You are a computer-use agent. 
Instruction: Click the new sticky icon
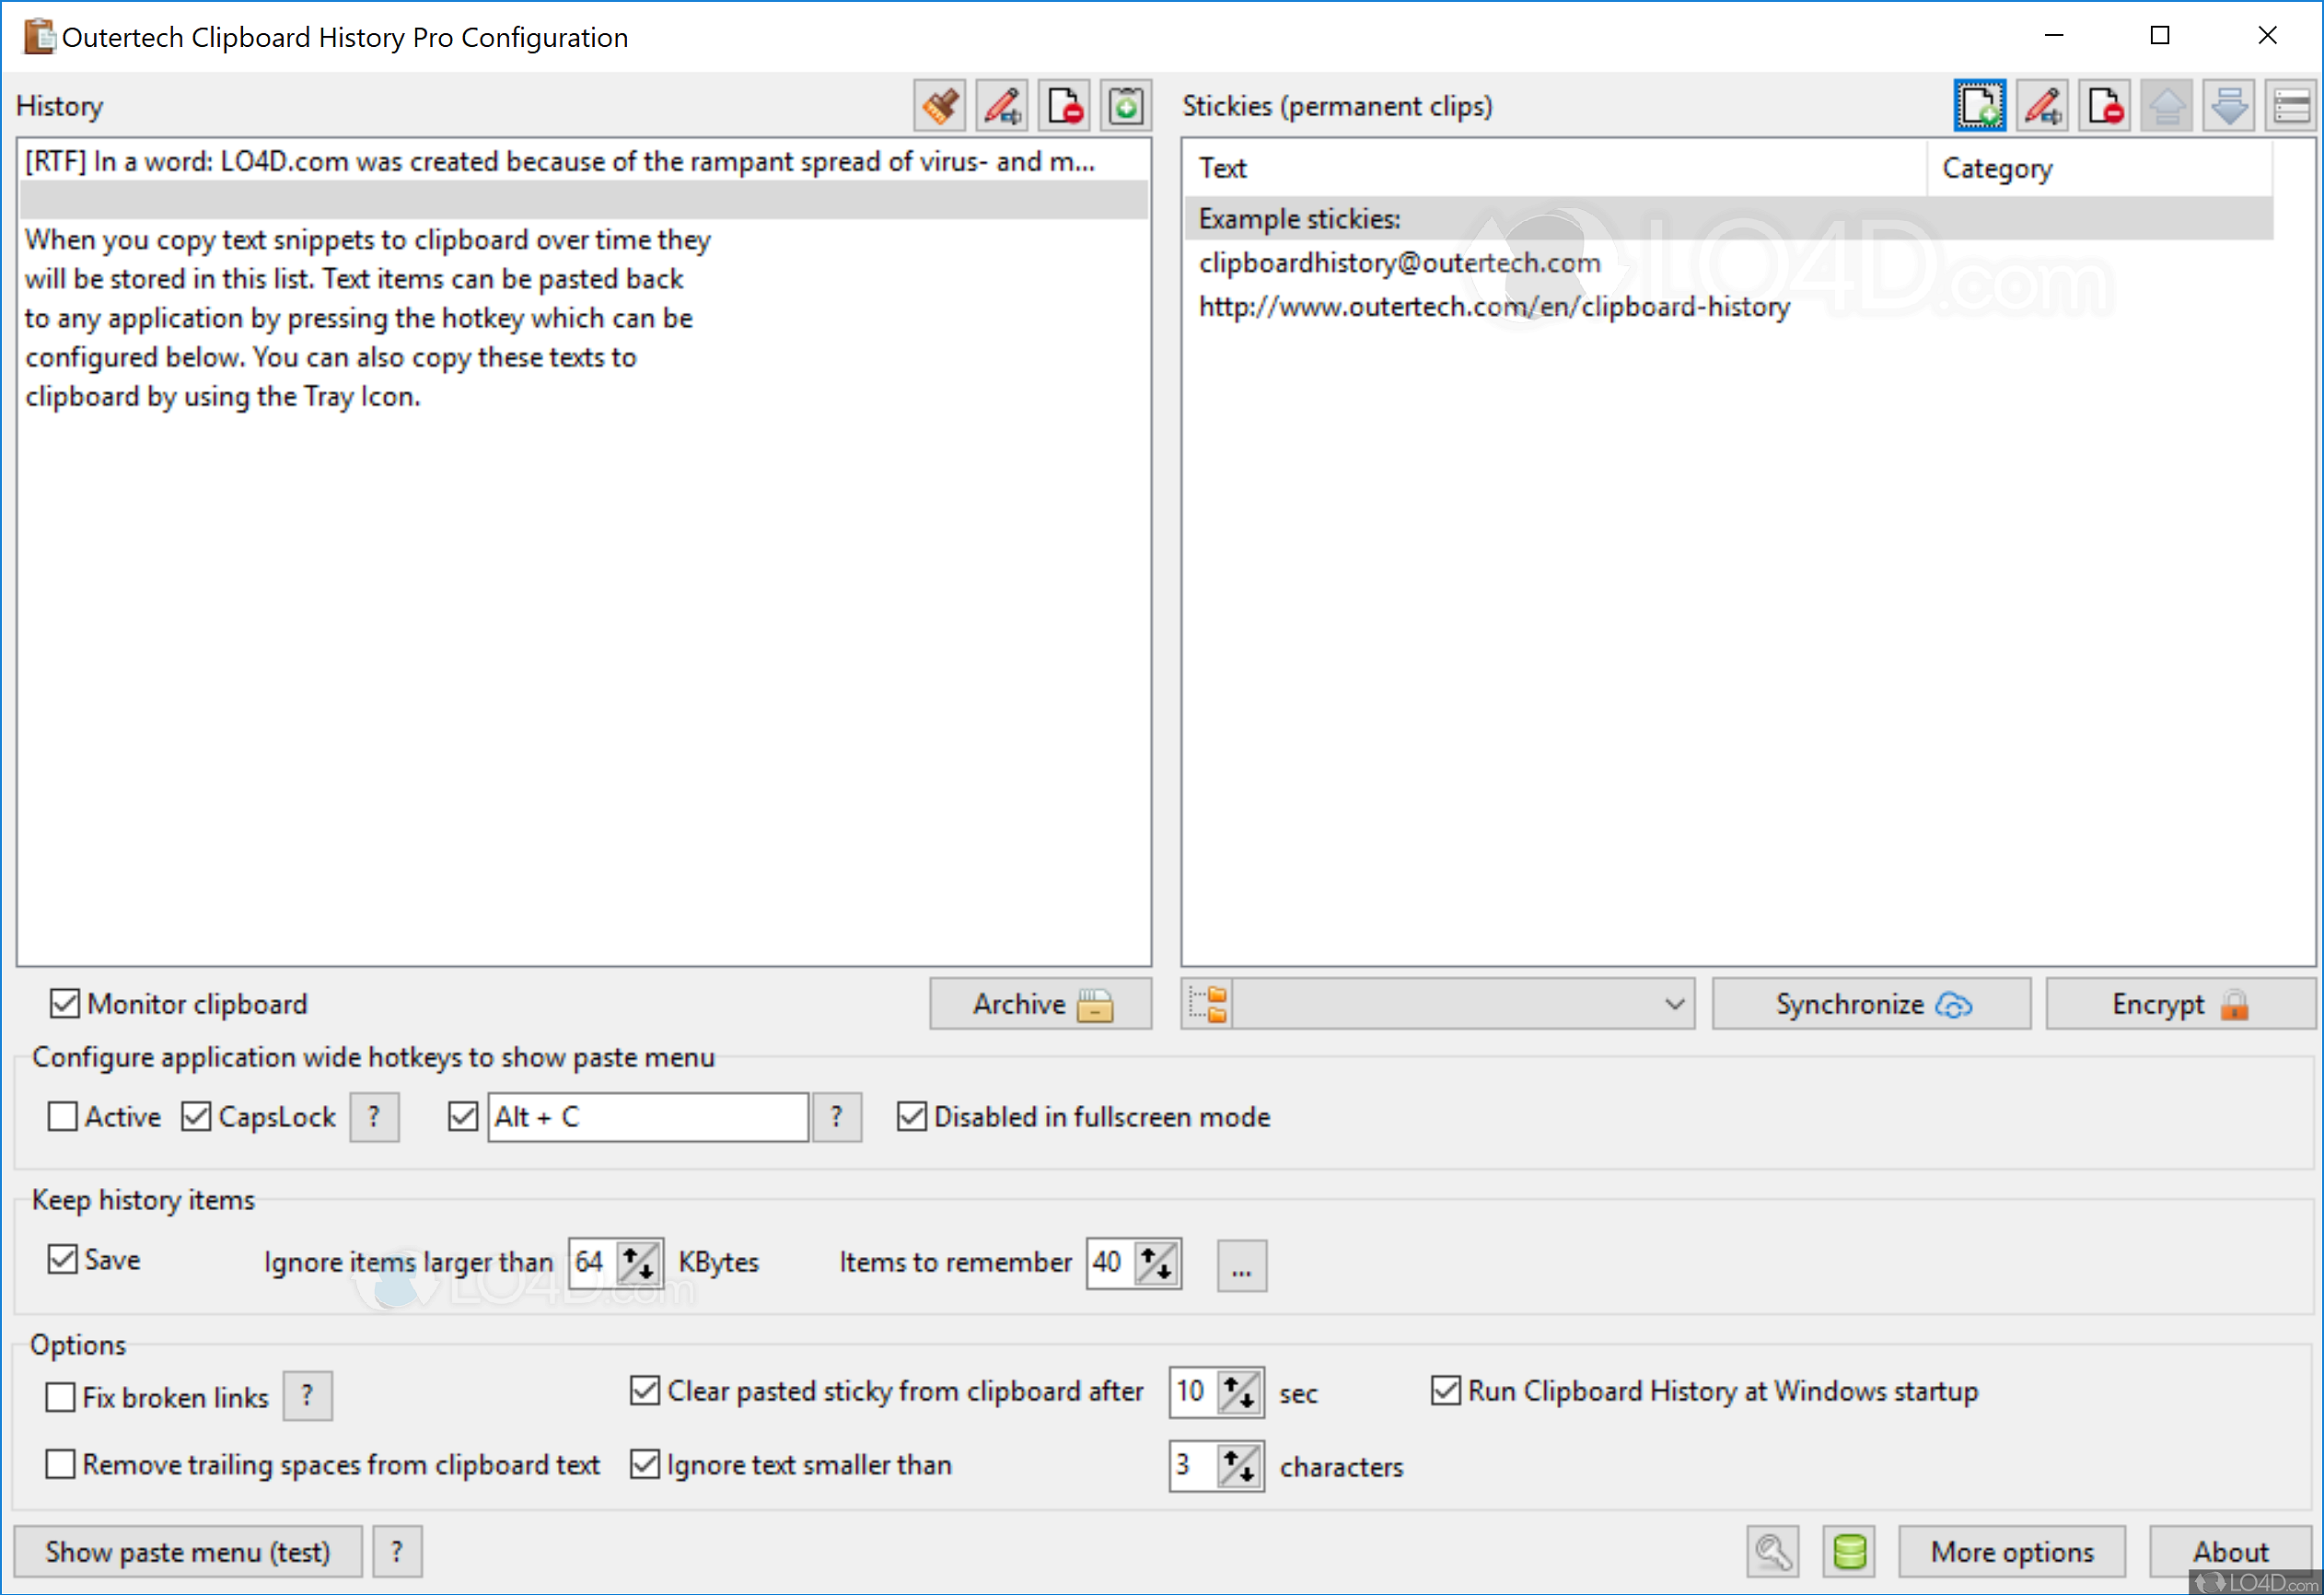tap(1979, 106)
